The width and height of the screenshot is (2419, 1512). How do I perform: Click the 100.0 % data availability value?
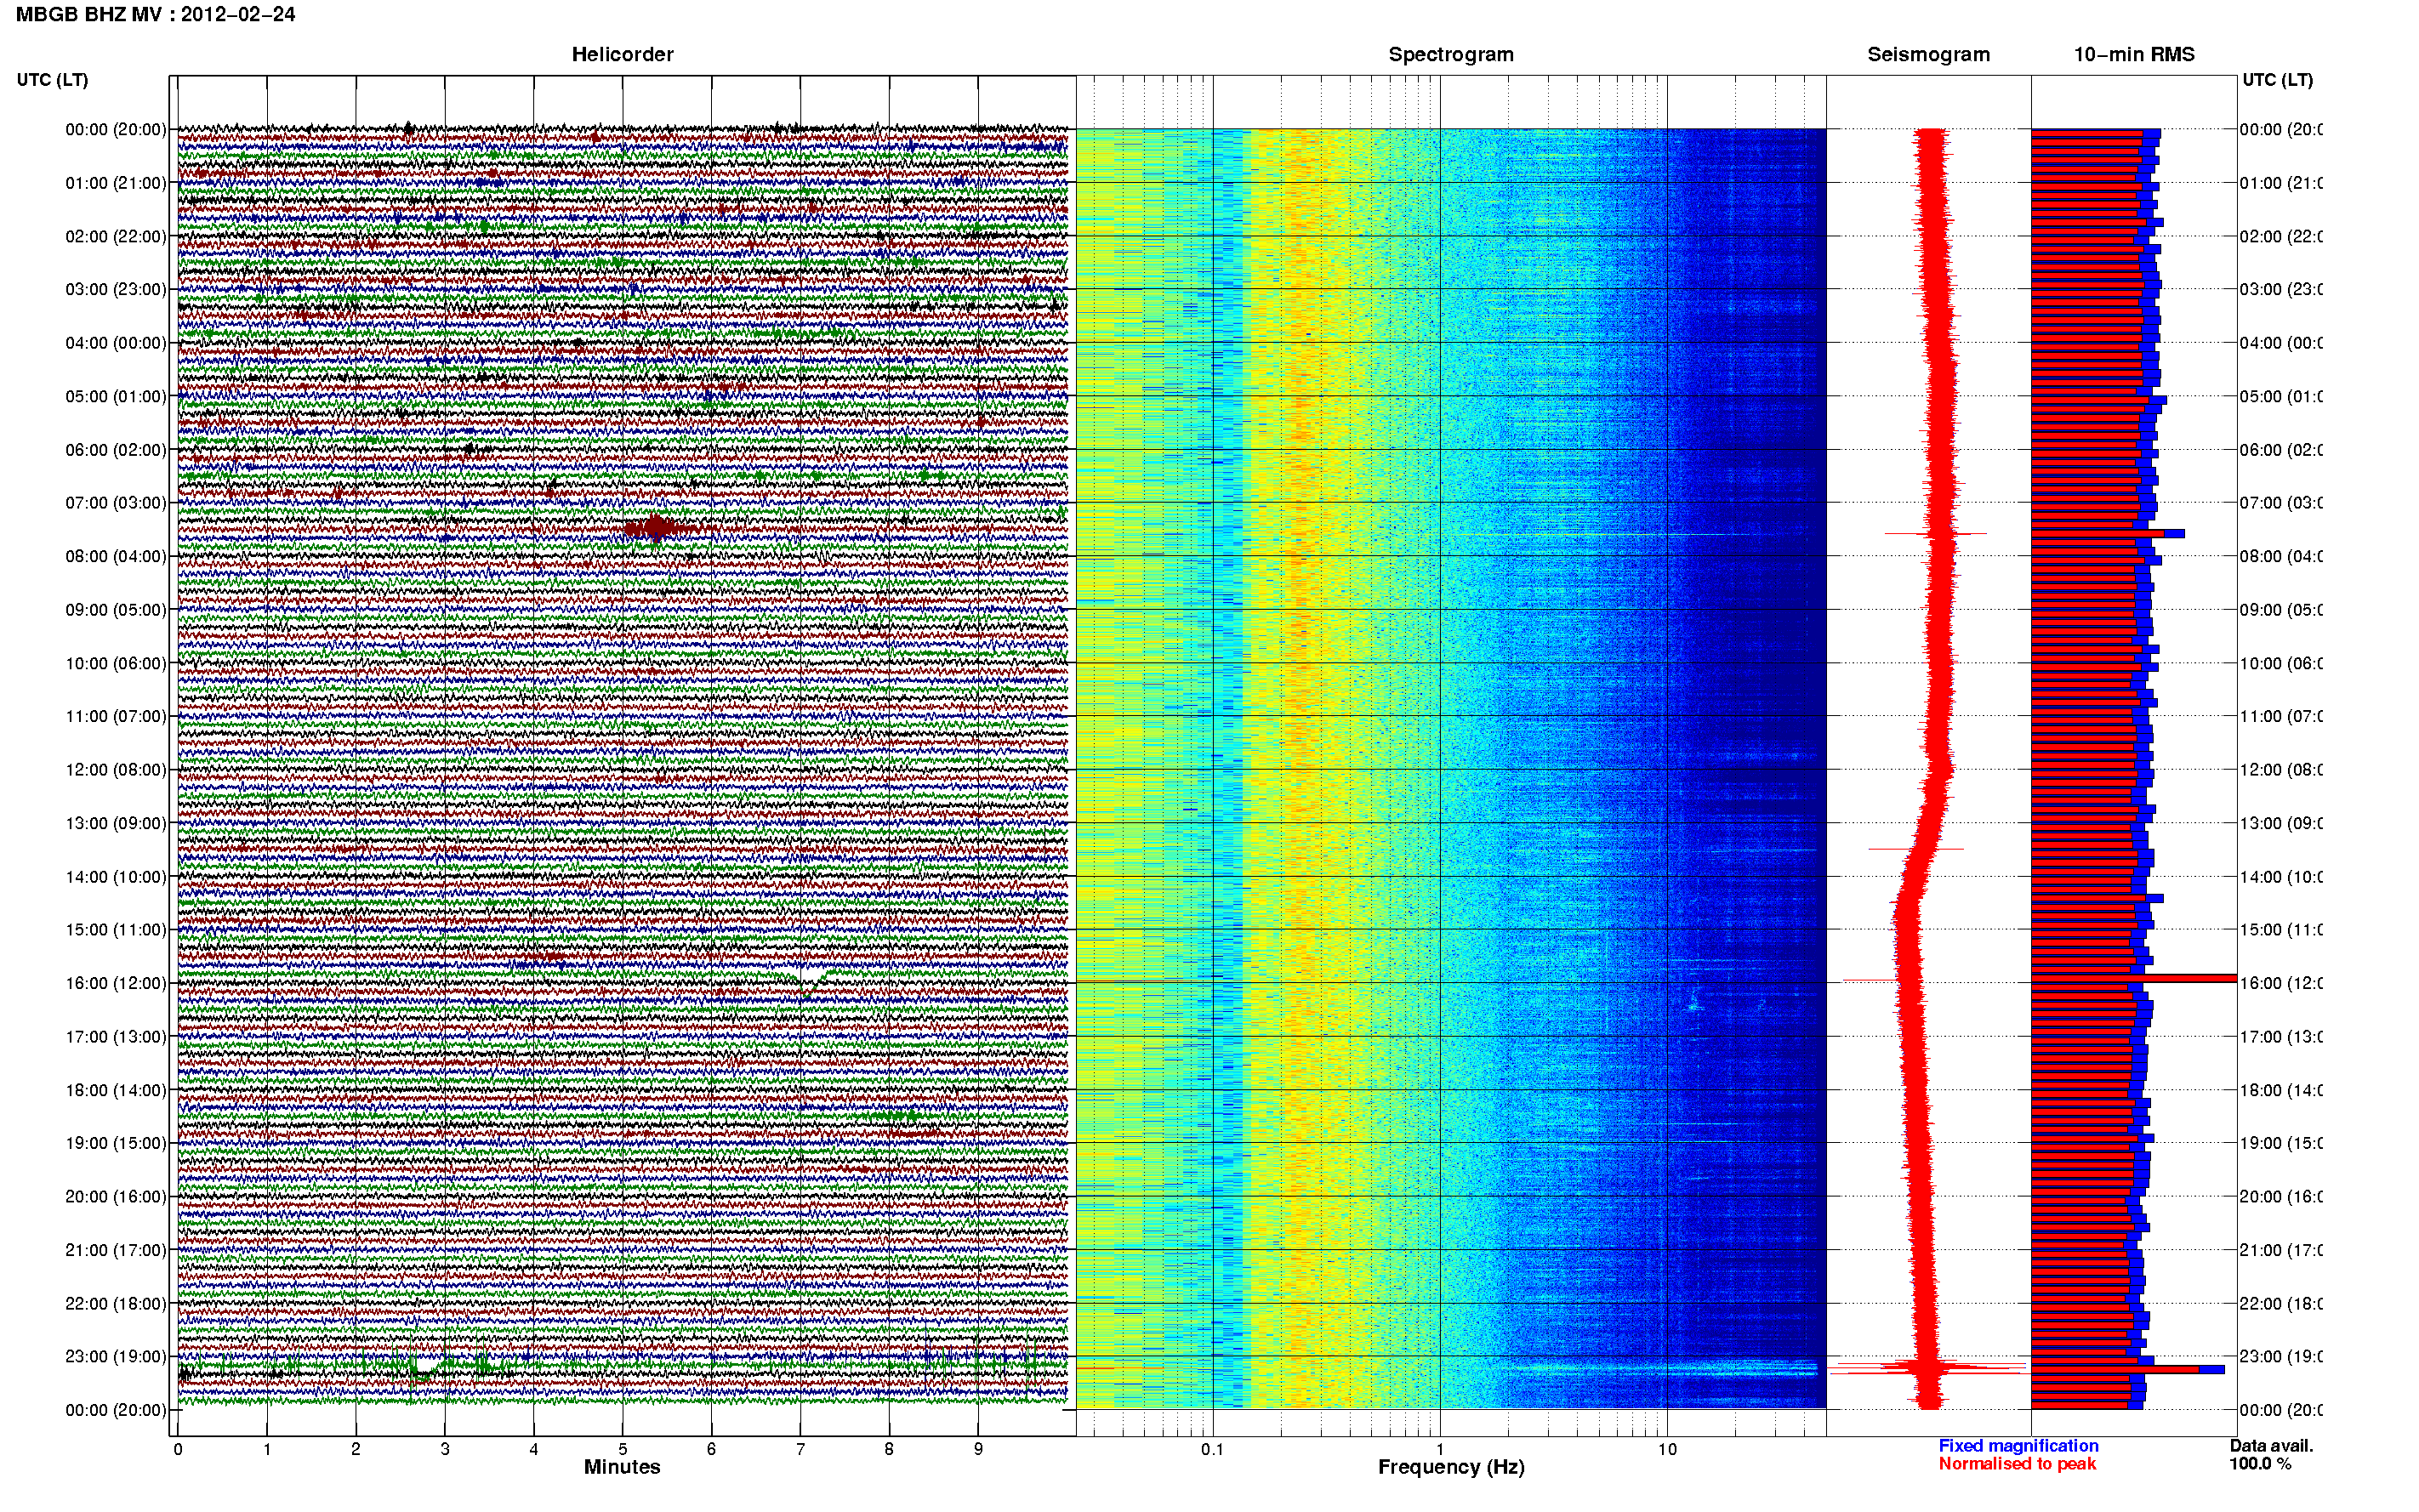click(x=2260, y=1464)
